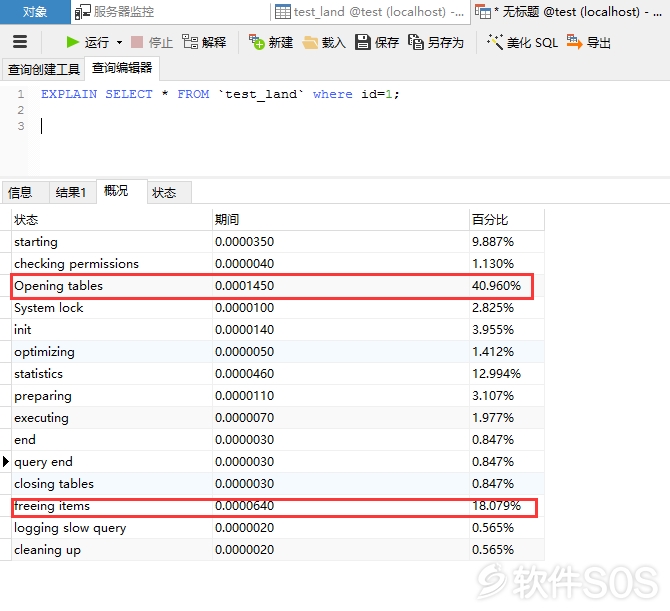Click percentage value 9.887%
The width and height of the screenshot is (670, 611).
pyautogui.click(x=493, y=242)
